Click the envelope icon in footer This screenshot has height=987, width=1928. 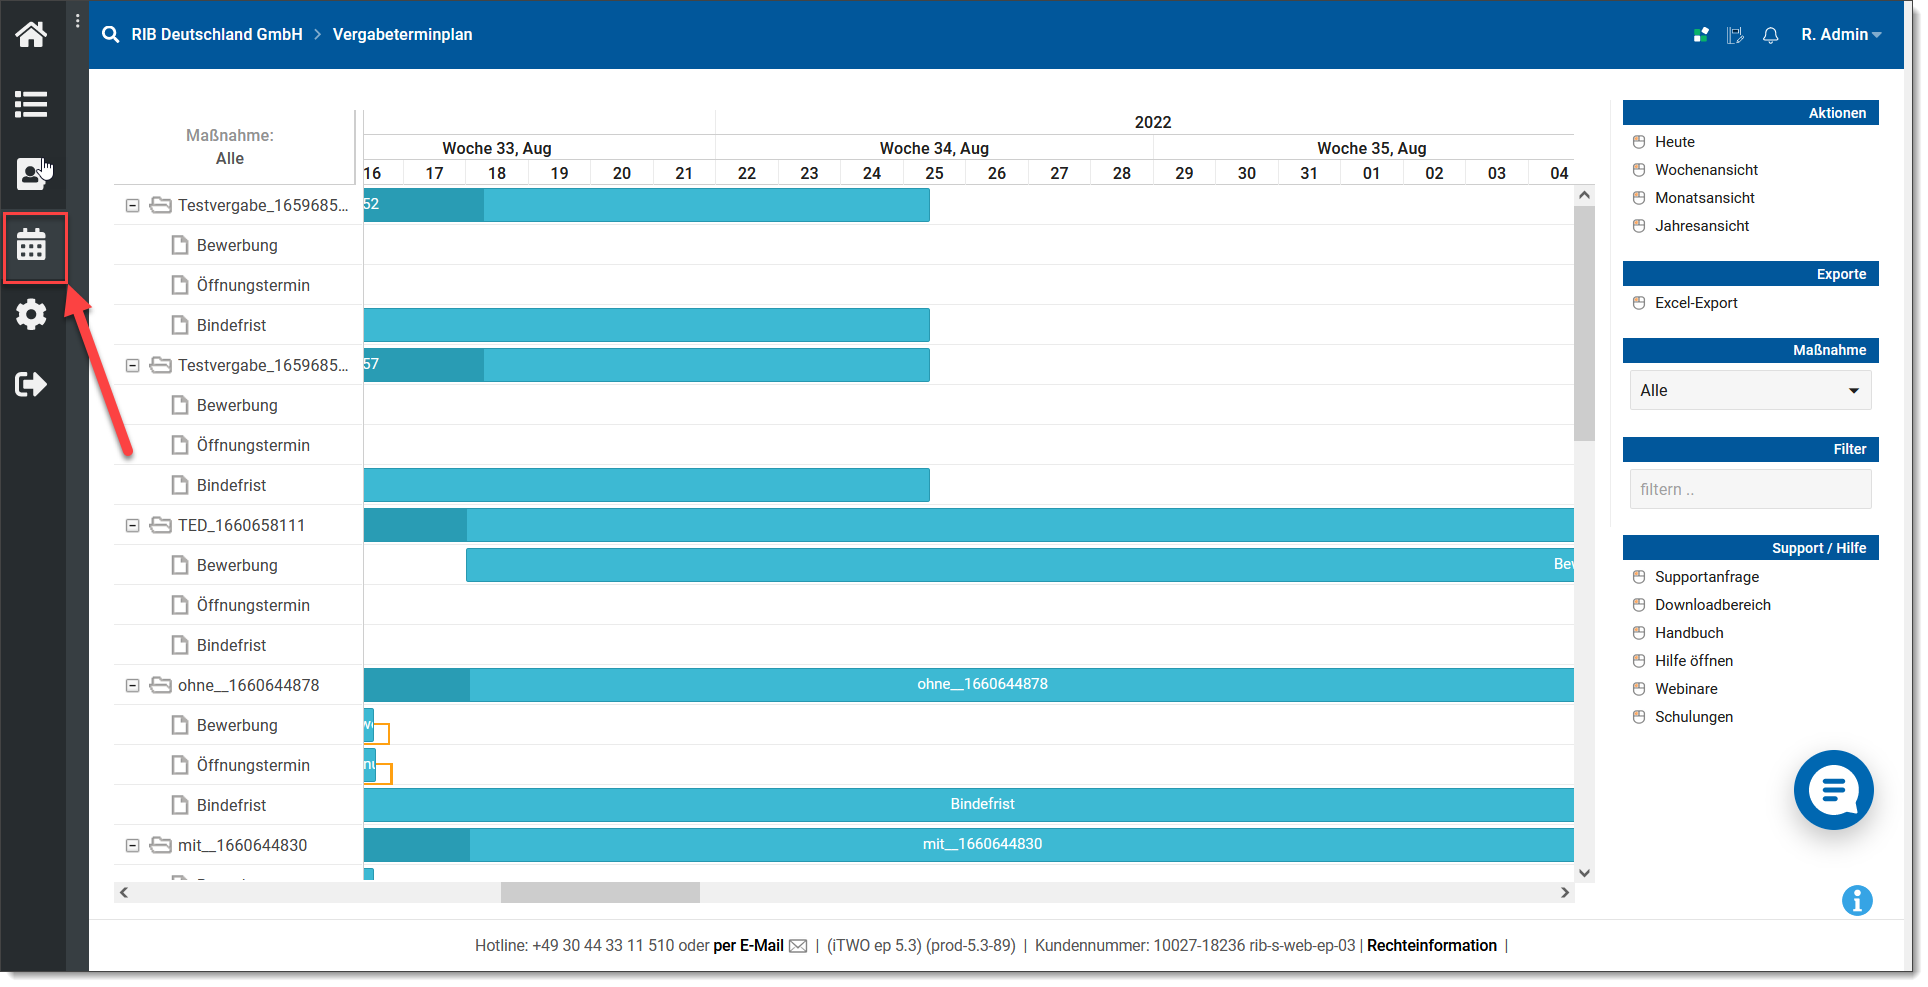pyautogui.click(x=798, y=946)
